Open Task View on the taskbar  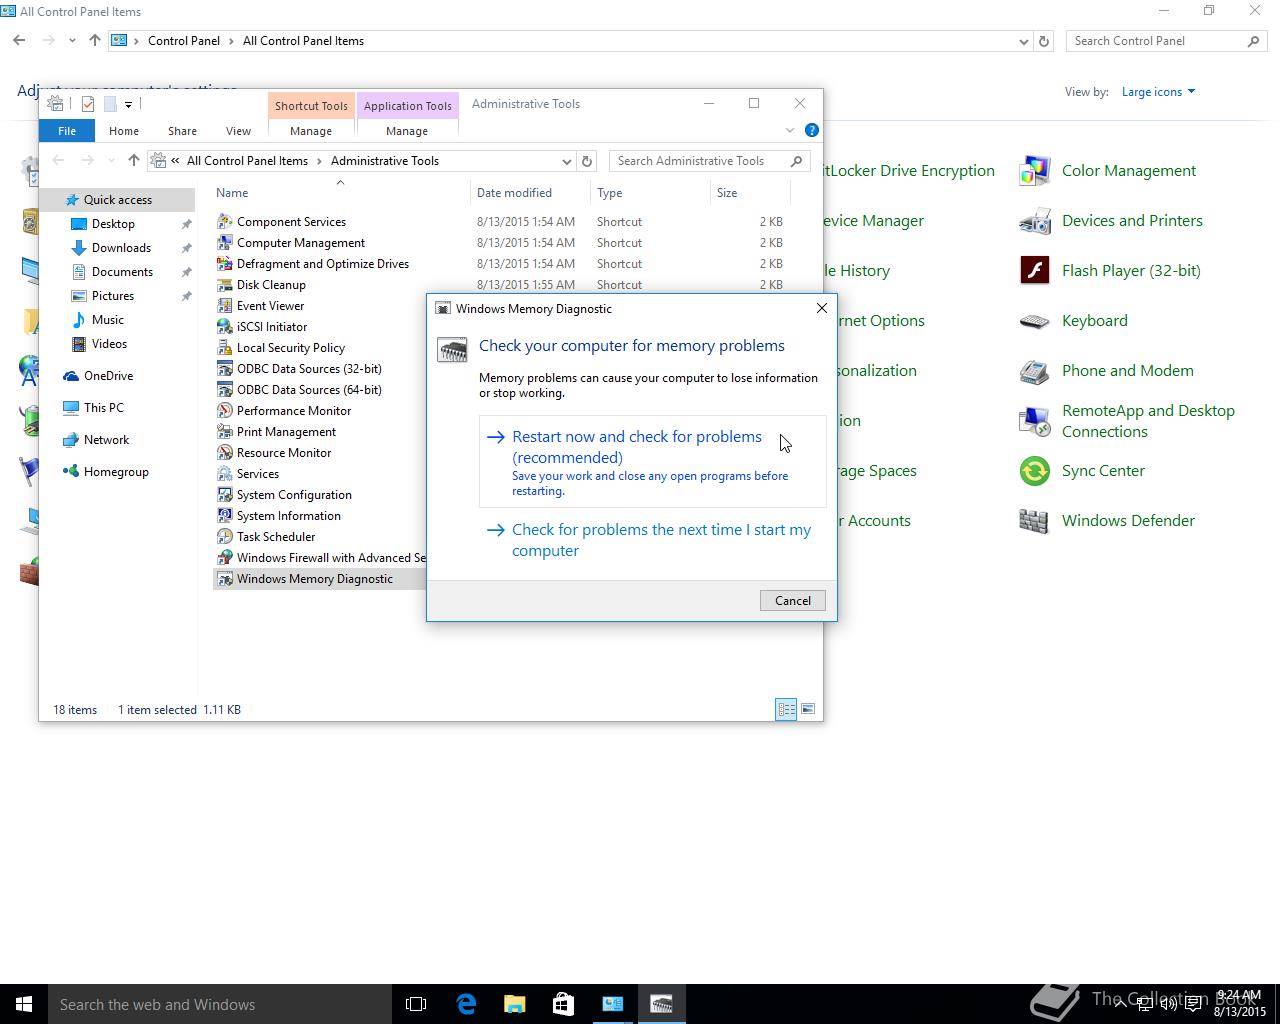coord(416,1004)
